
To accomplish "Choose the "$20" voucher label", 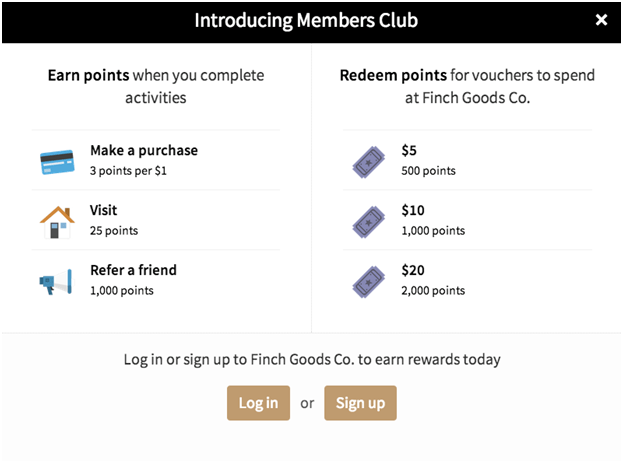I will coord(413,270).
